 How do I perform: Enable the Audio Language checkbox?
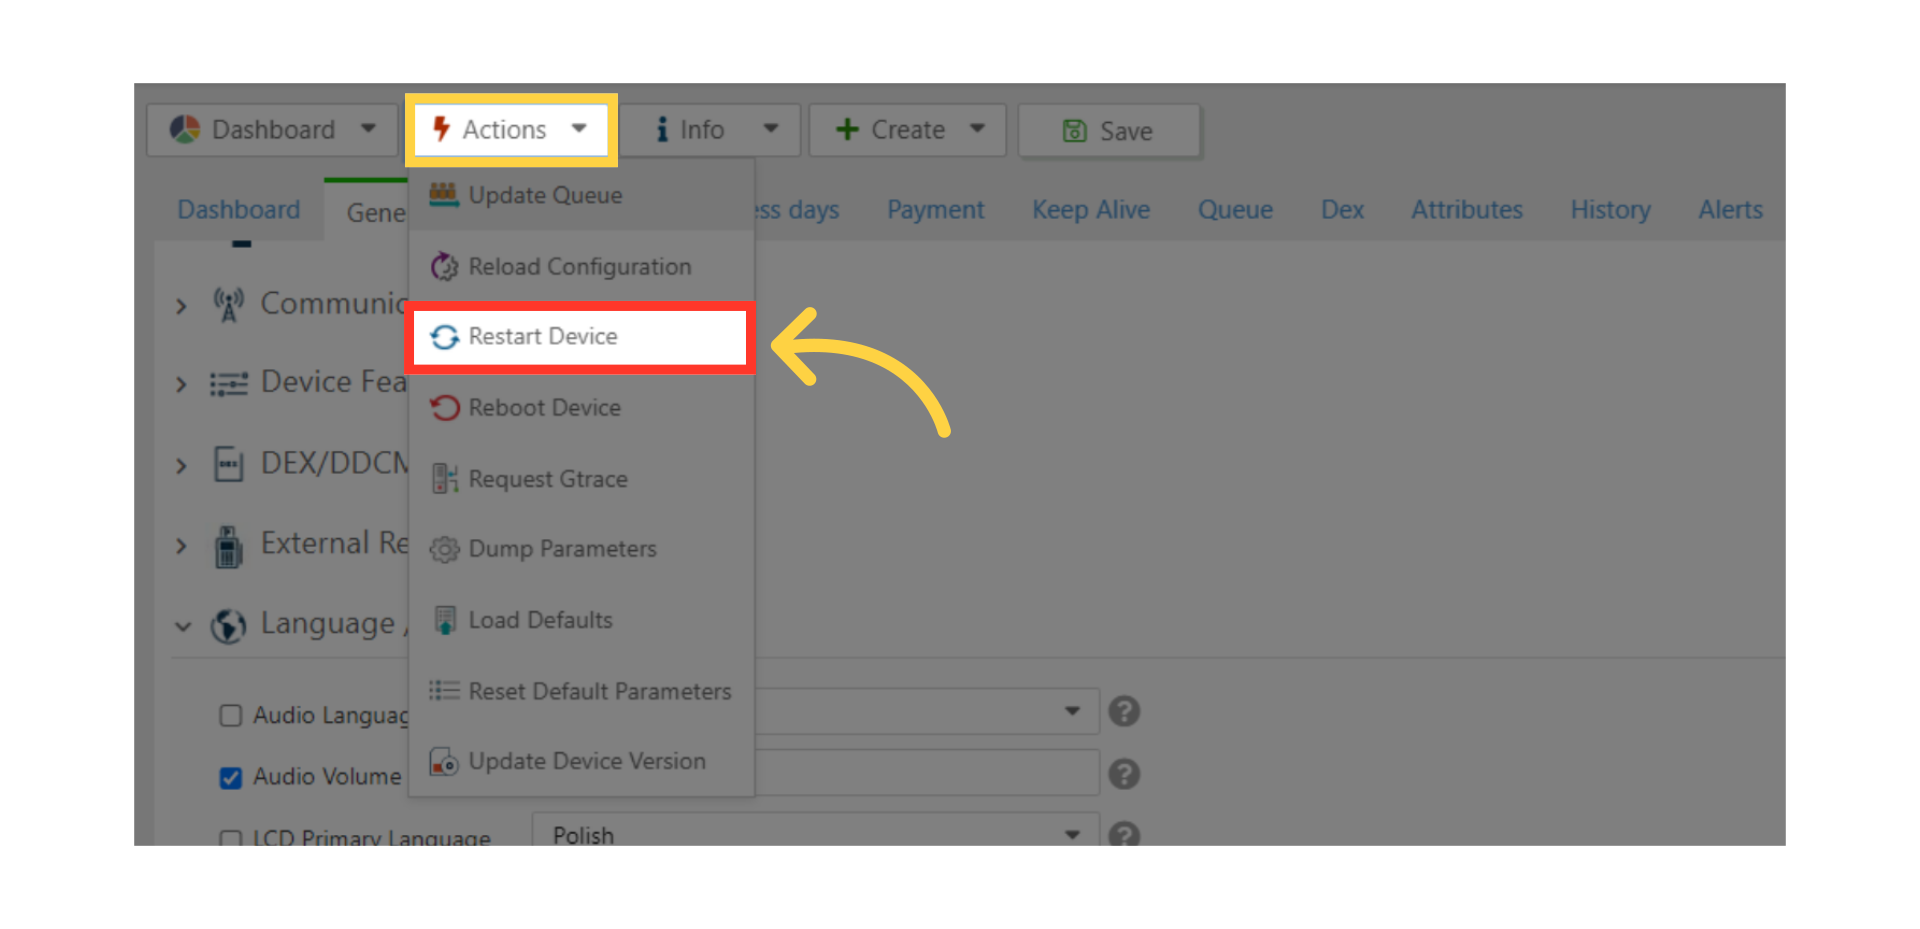click(231, 716)
